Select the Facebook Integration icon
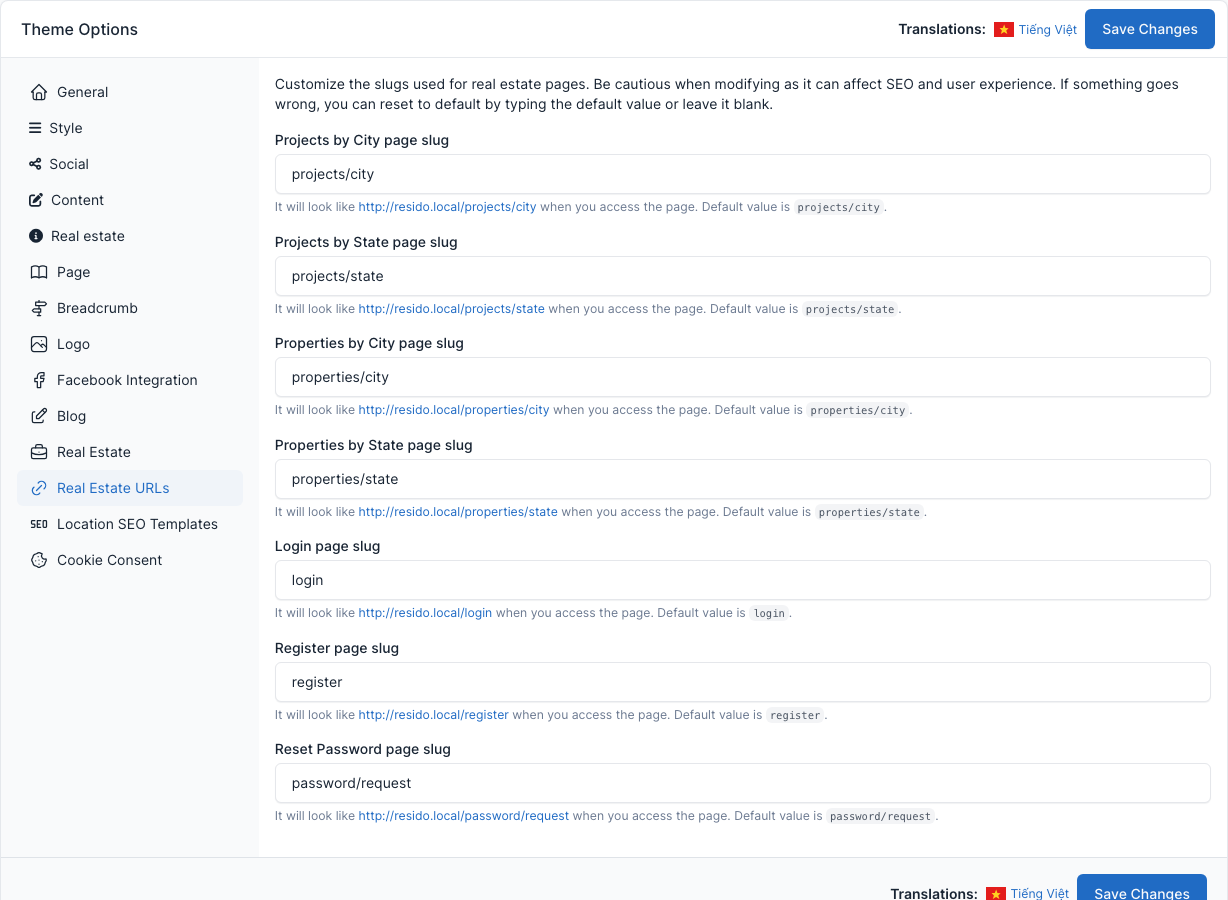Viewport: 1228px width, 900px height. [39, 380]
